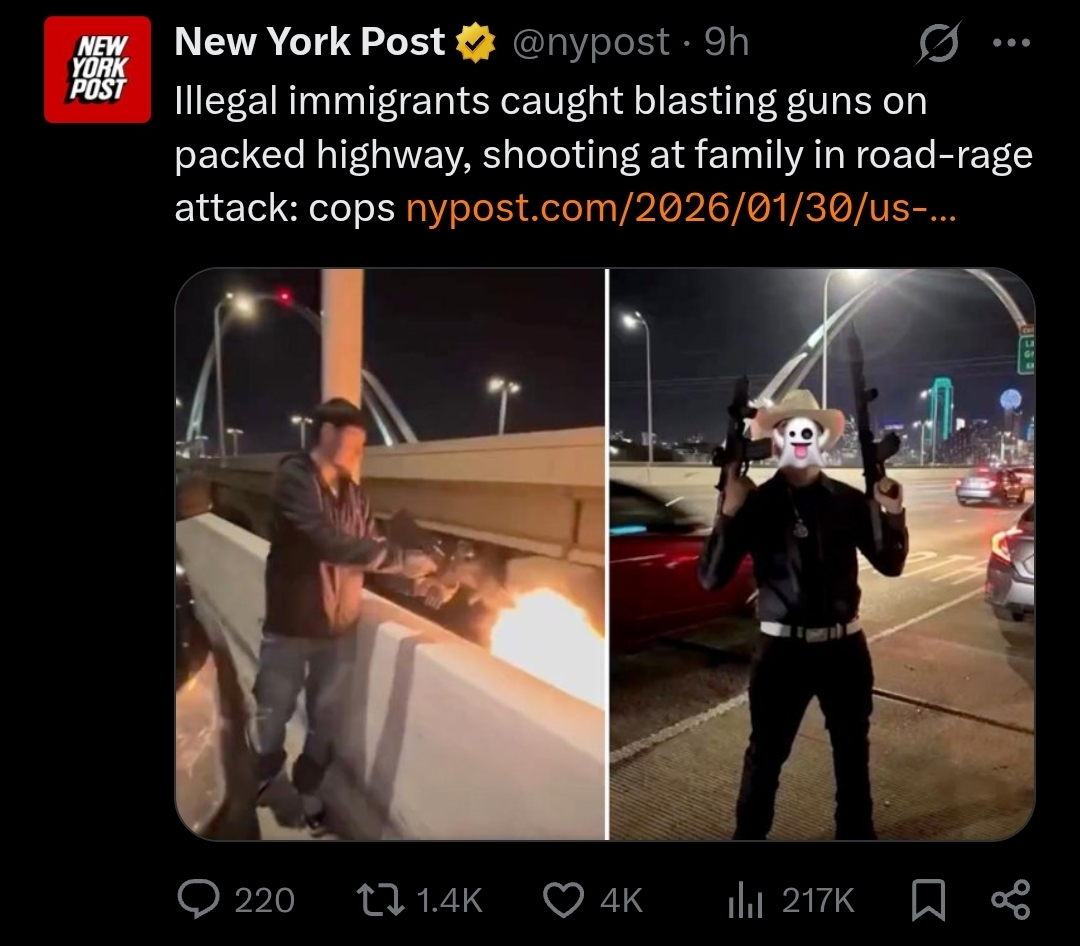
Task: Click the 9h timestamp
Action: click(x=726, y=42)
